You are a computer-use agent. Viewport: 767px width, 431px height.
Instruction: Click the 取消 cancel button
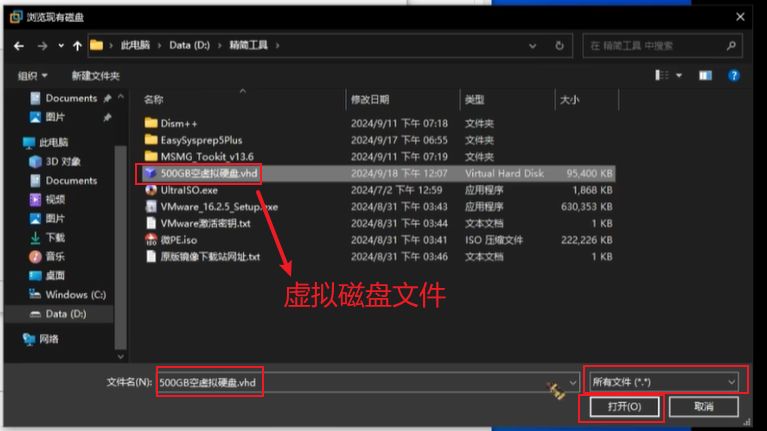tap(703, 407)
